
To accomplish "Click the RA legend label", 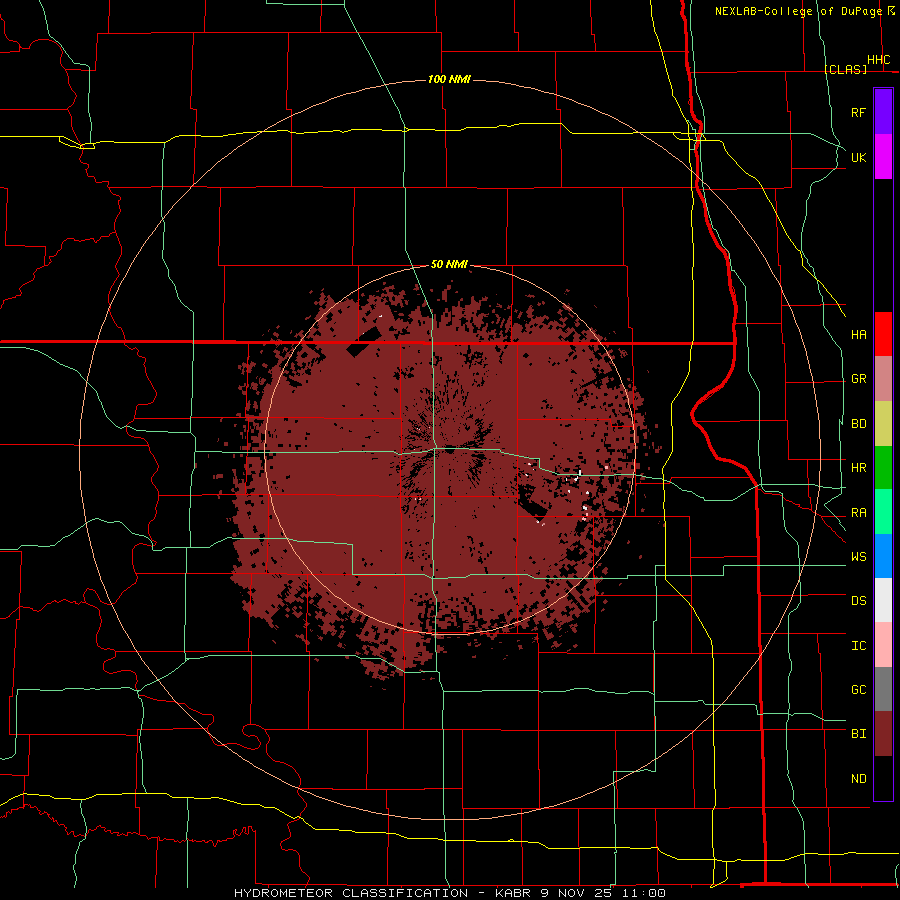I will [859, 513].
